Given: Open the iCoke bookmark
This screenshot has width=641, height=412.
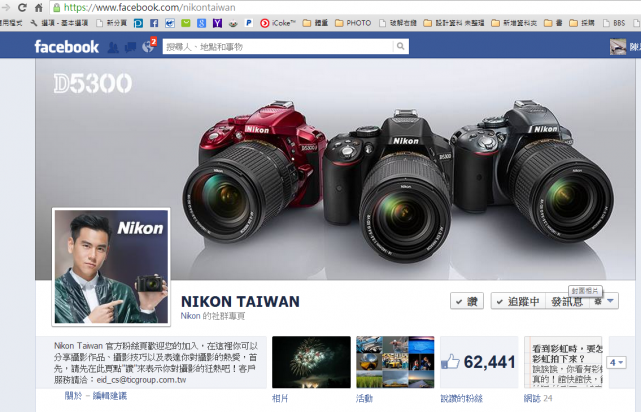Looking at the screenshot, I should 278,23.
